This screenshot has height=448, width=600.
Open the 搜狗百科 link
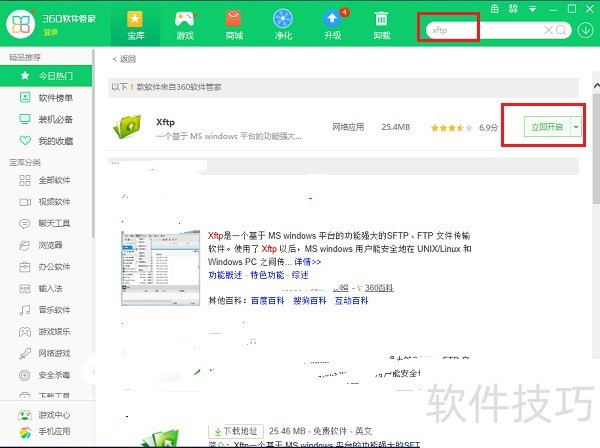(310, 301)
